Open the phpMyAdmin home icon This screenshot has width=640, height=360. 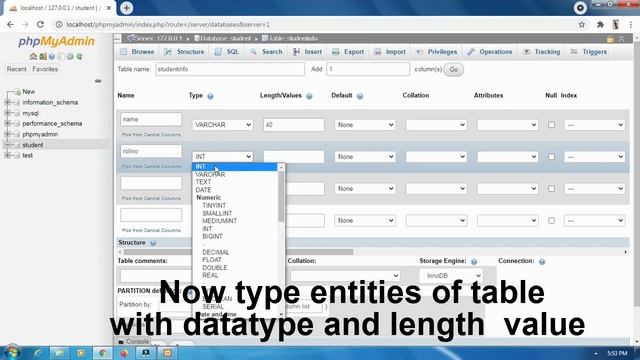point(33,56)
